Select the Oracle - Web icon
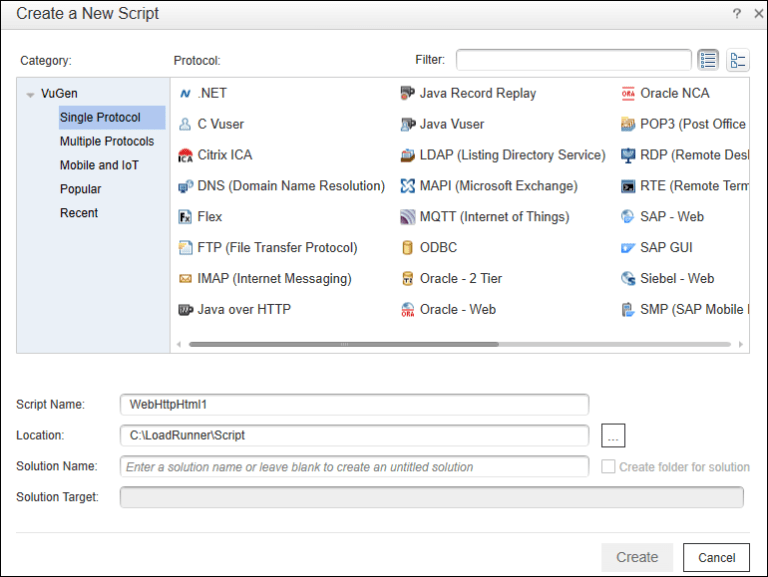The image size is (768, 577). coord(408,310)
